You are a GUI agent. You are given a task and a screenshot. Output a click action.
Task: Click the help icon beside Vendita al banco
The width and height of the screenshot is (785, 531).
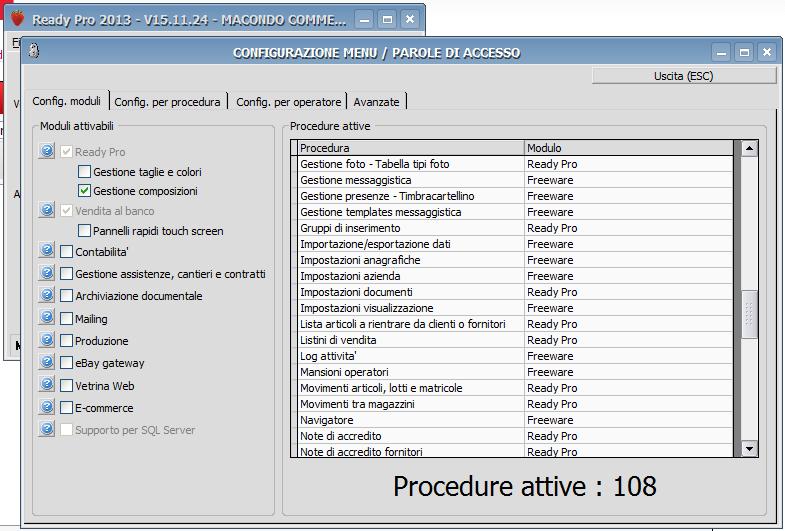click(x=47, y=210)
